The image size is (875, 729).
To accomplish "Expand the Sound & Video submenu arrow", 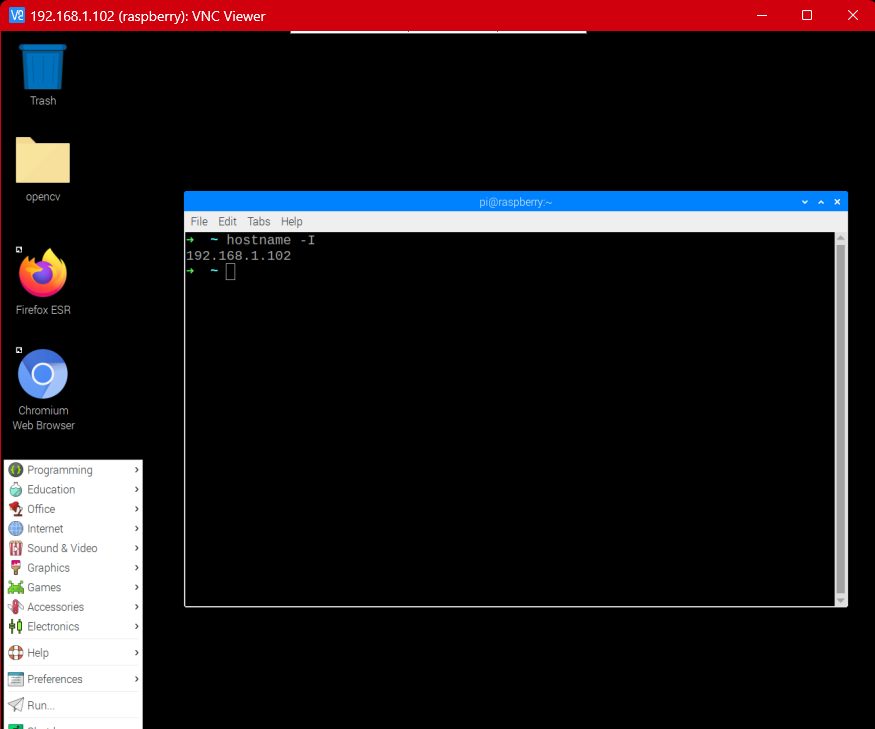I will click(x=136, y=548).
